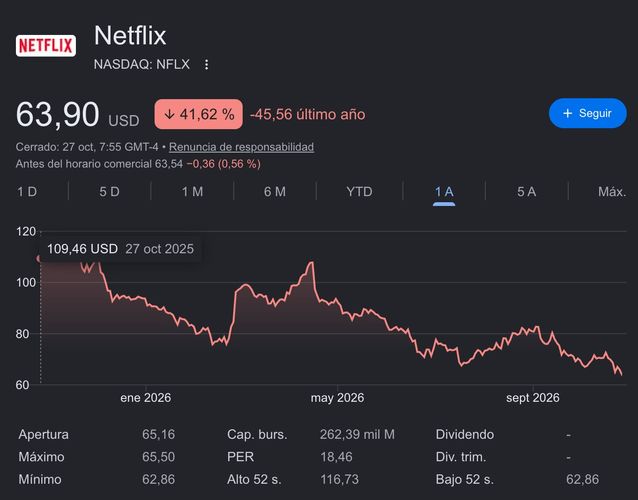This screenshot has width=638, height=500.
Task: Click the 100 y-axis label
Action: coord(26,282)
